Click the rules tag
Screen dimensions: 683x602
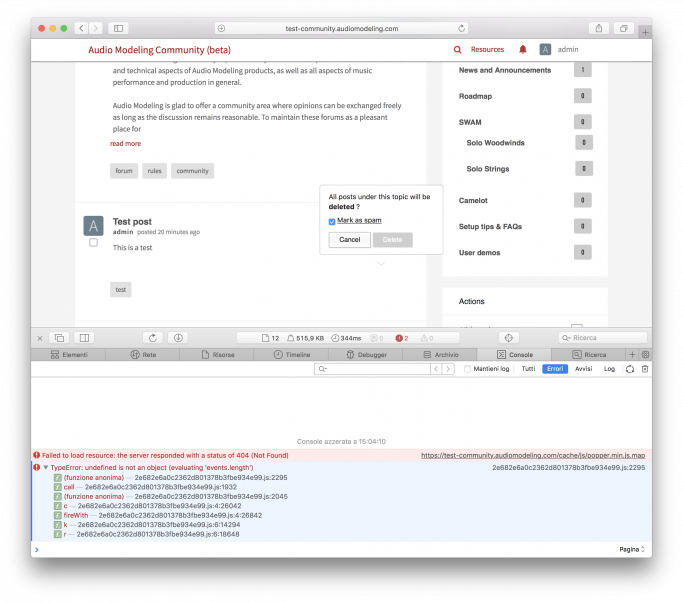(x=154, y=171)
